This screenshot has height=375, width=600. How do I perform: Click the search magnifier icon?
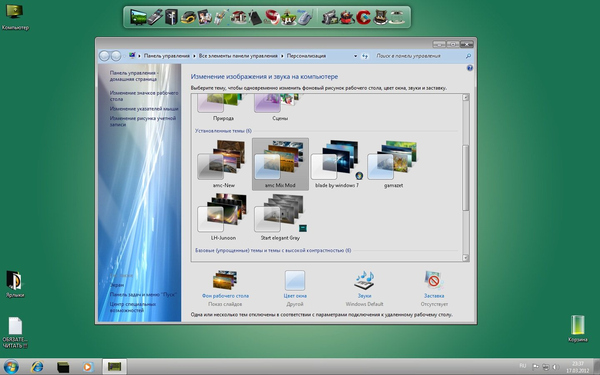click(x=468, y=56)
